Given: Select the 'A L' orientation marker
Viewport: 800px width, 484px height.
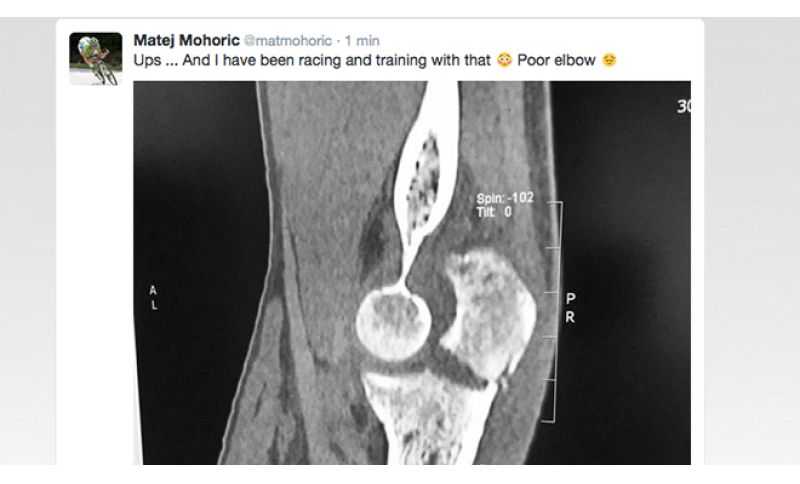Looking at the screenshot, I should tap(153, 298).
